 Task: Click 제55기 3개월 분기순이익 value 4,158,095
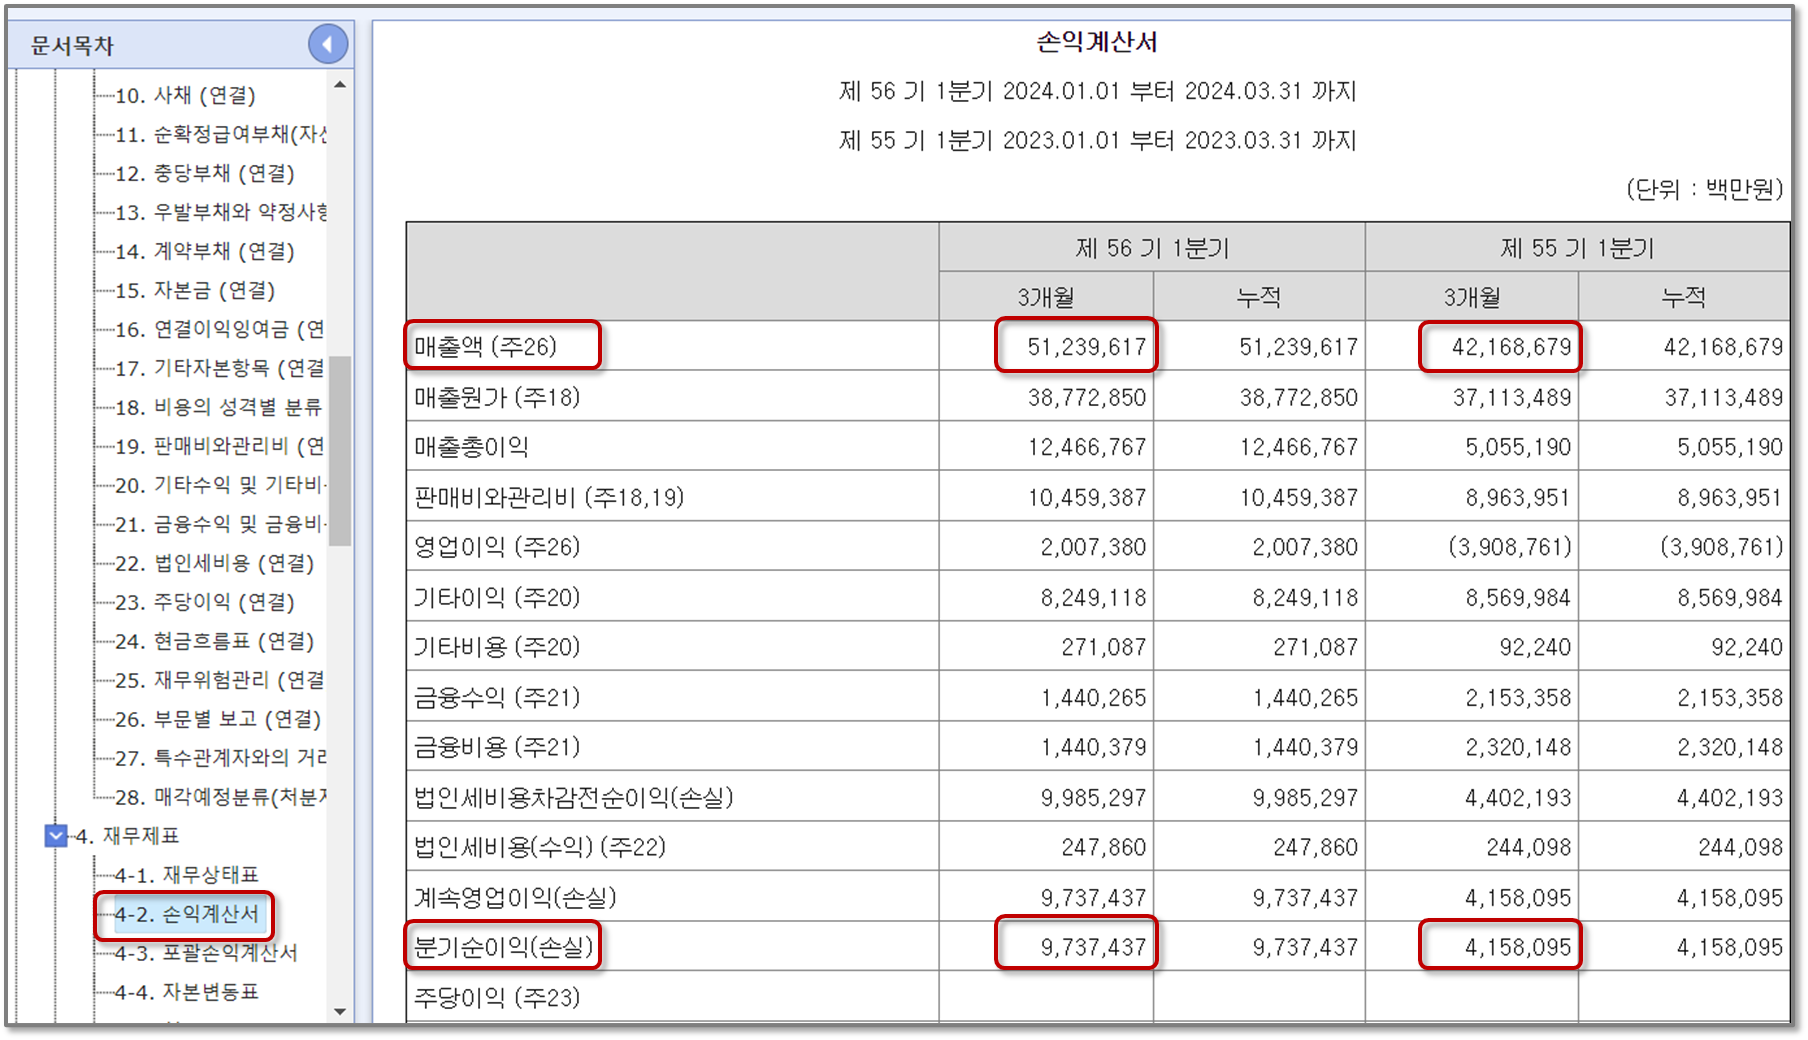tap(1518, 947)
